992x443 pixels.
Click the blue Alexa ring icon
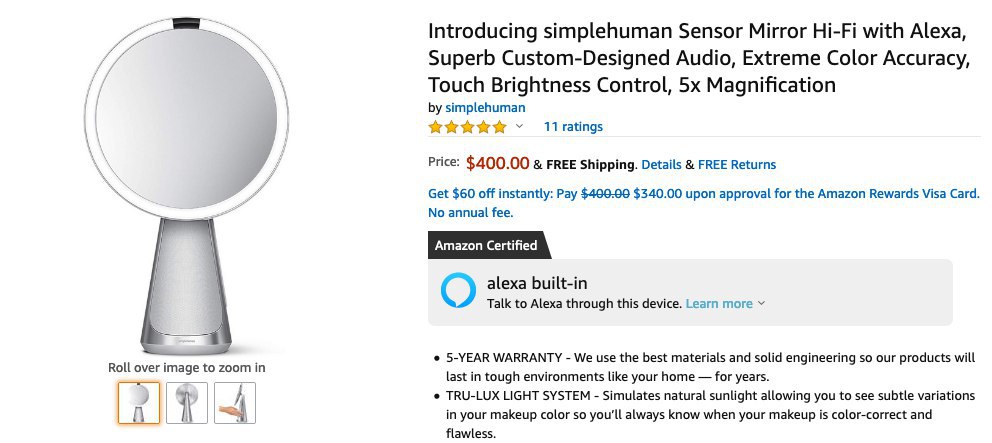pyautogui.click(x=459, y=291)
